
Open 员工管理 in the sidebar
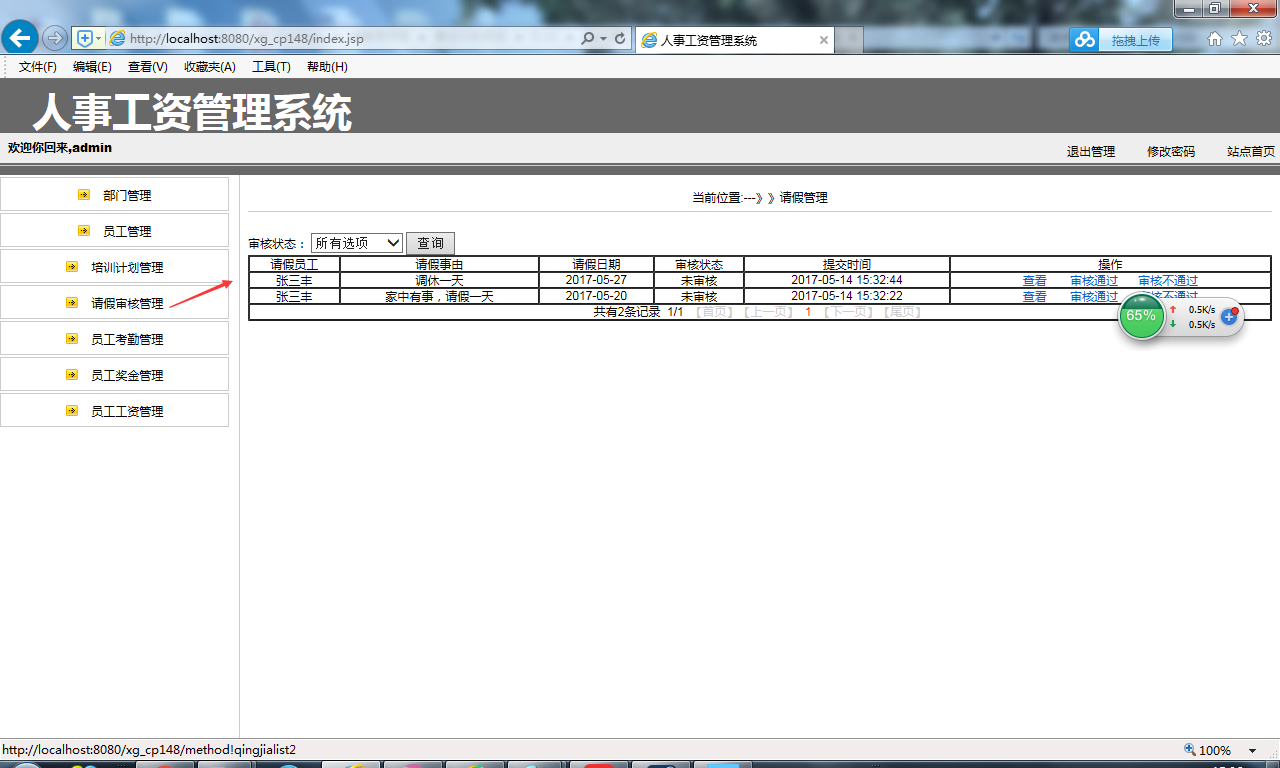pyautogui.click(x=127, y=231)
